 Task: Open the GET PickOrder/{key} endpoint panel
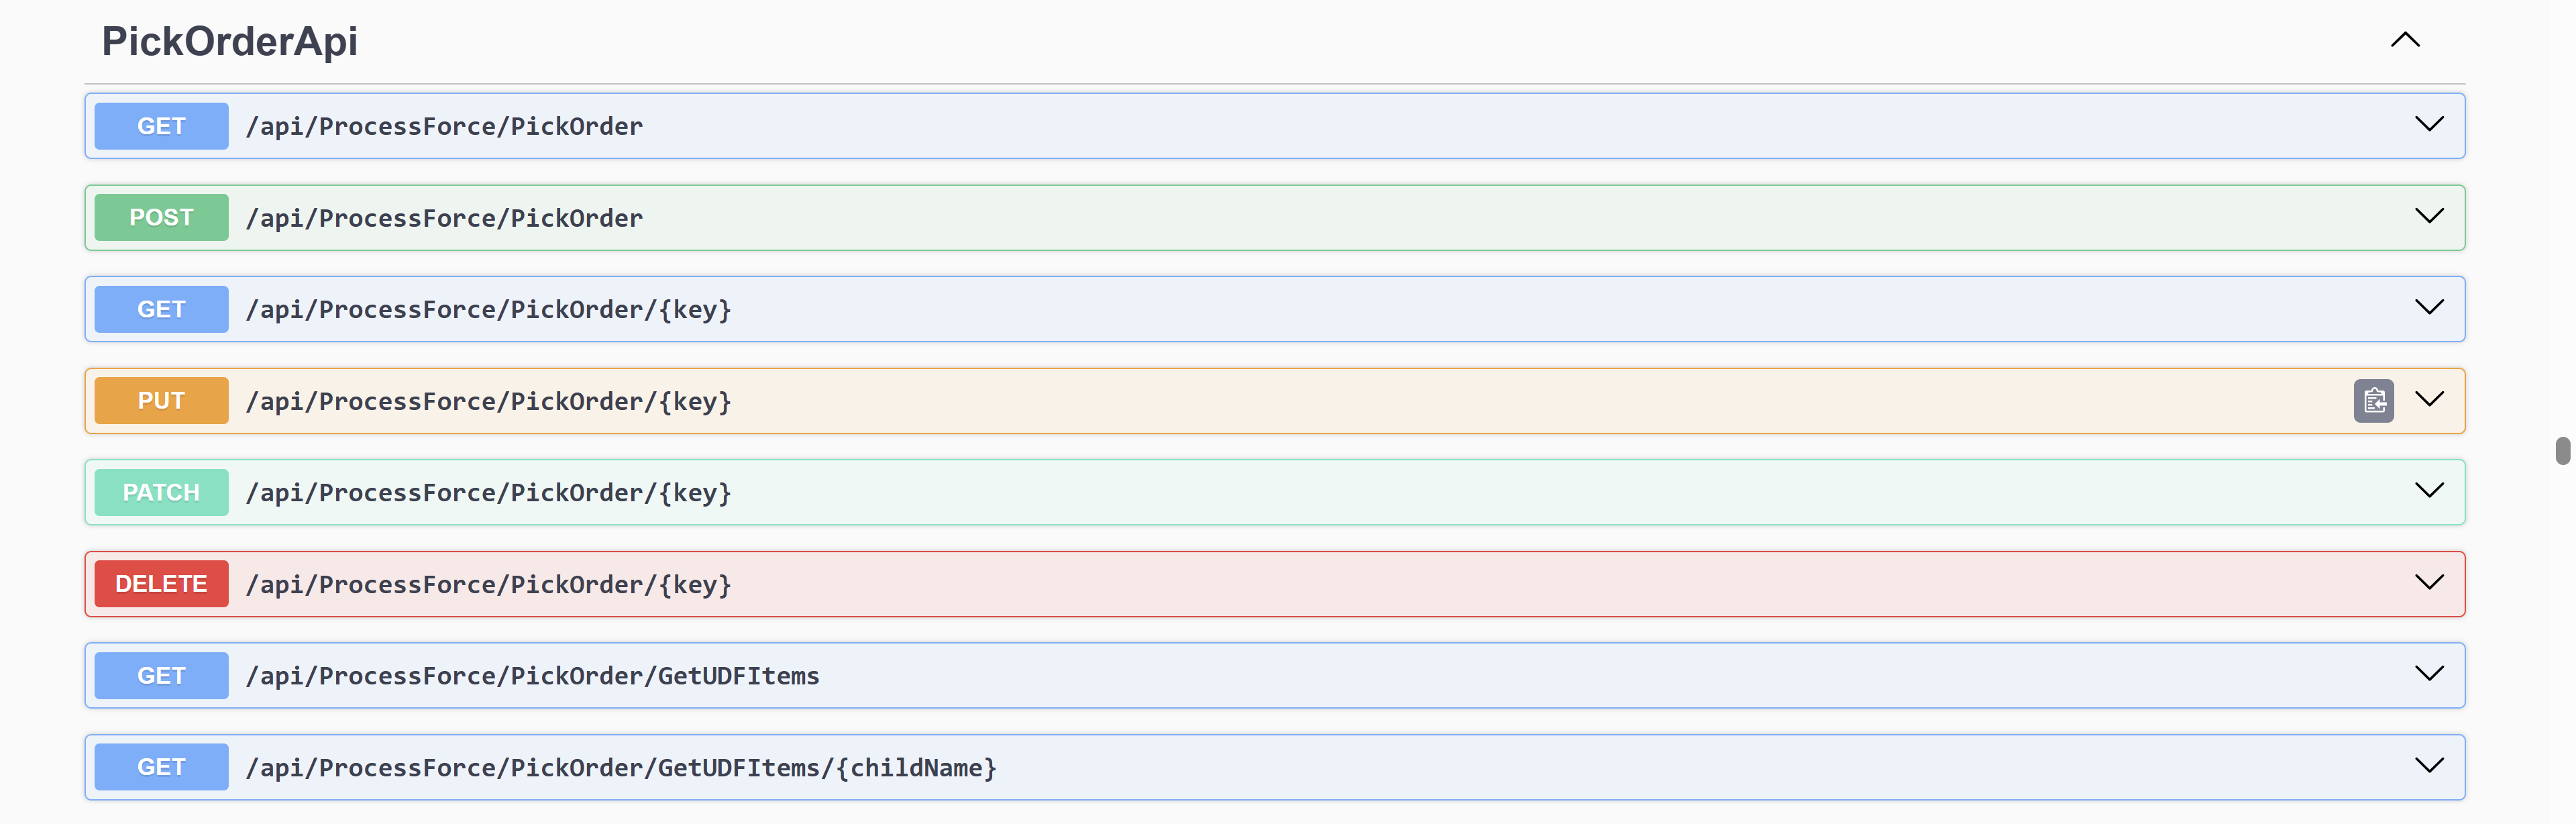pyautogui.click(x=2430, y=307)
